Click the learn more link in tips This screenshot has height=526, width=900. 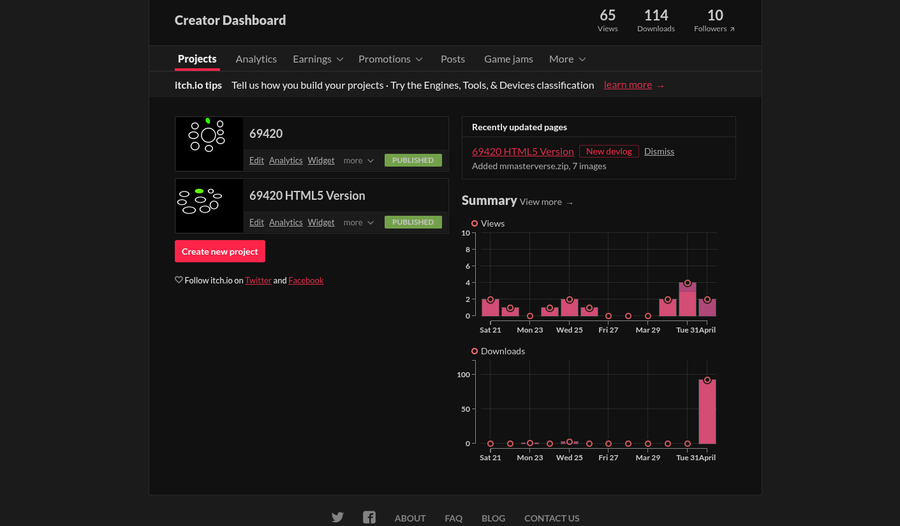627,85
